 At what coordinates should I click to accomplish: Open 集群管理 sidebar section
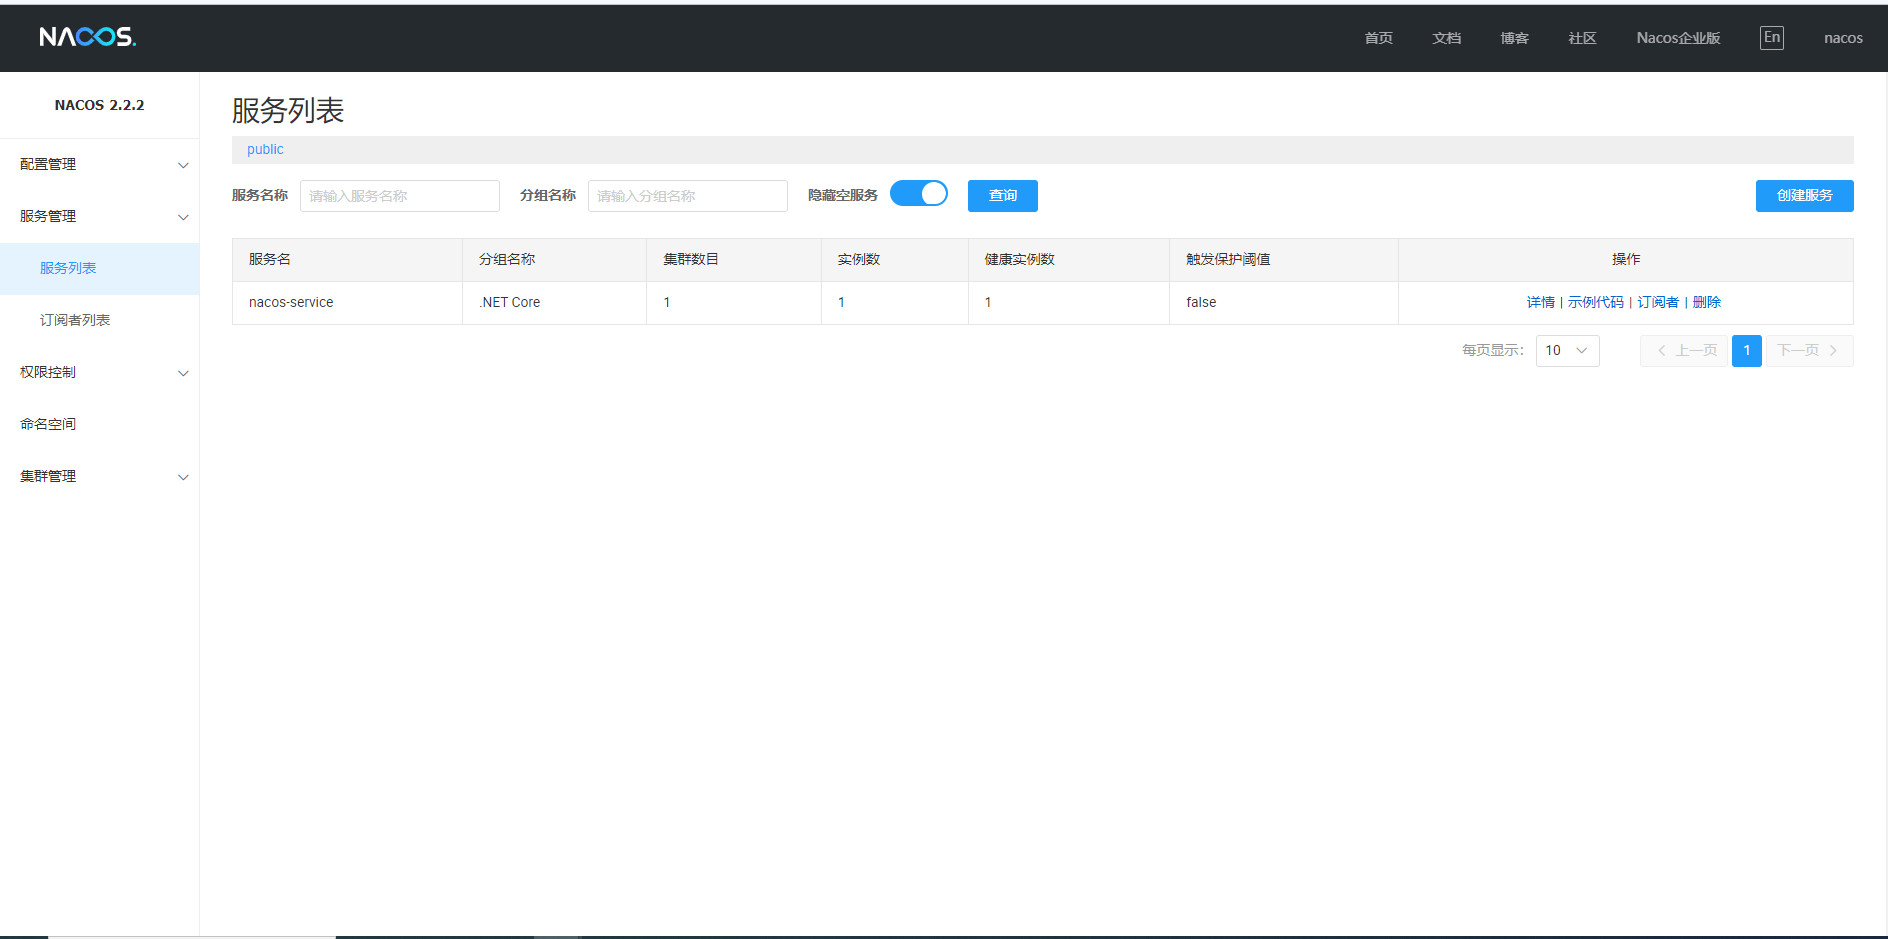100,476
